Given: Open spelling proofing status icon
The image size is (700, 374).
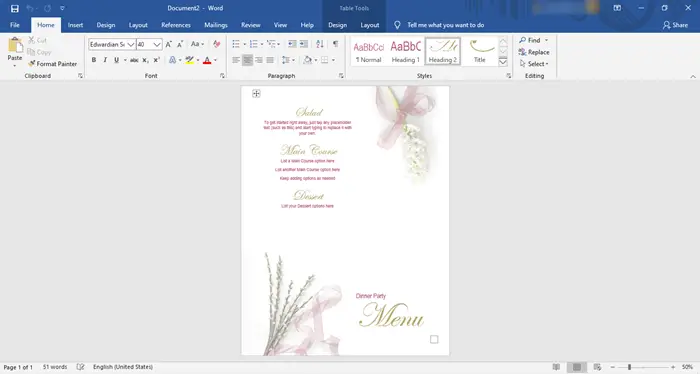Looking at the screenshot, I should (x=80, y=367).
